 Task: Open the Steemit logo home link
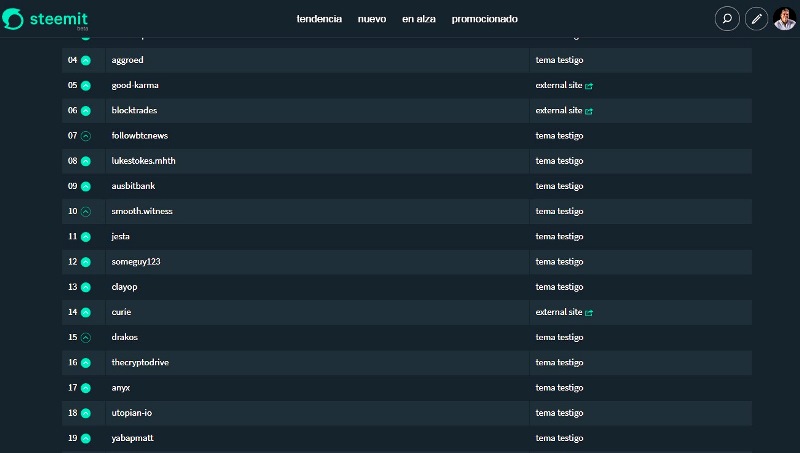tap(45, 19)
